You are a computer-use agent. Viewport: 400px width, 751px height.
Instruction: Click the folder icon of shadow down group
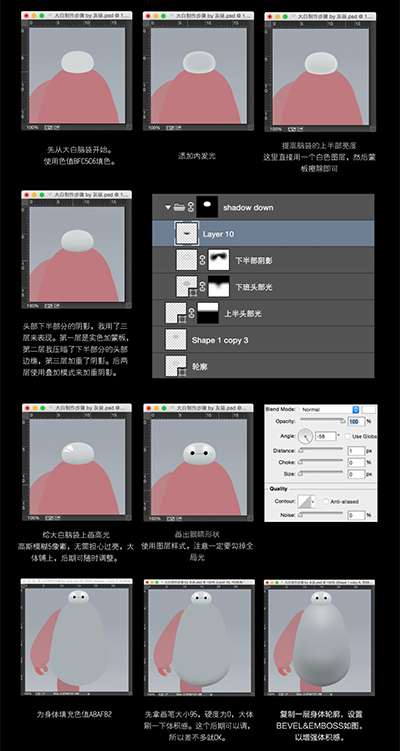pos(179,207)
